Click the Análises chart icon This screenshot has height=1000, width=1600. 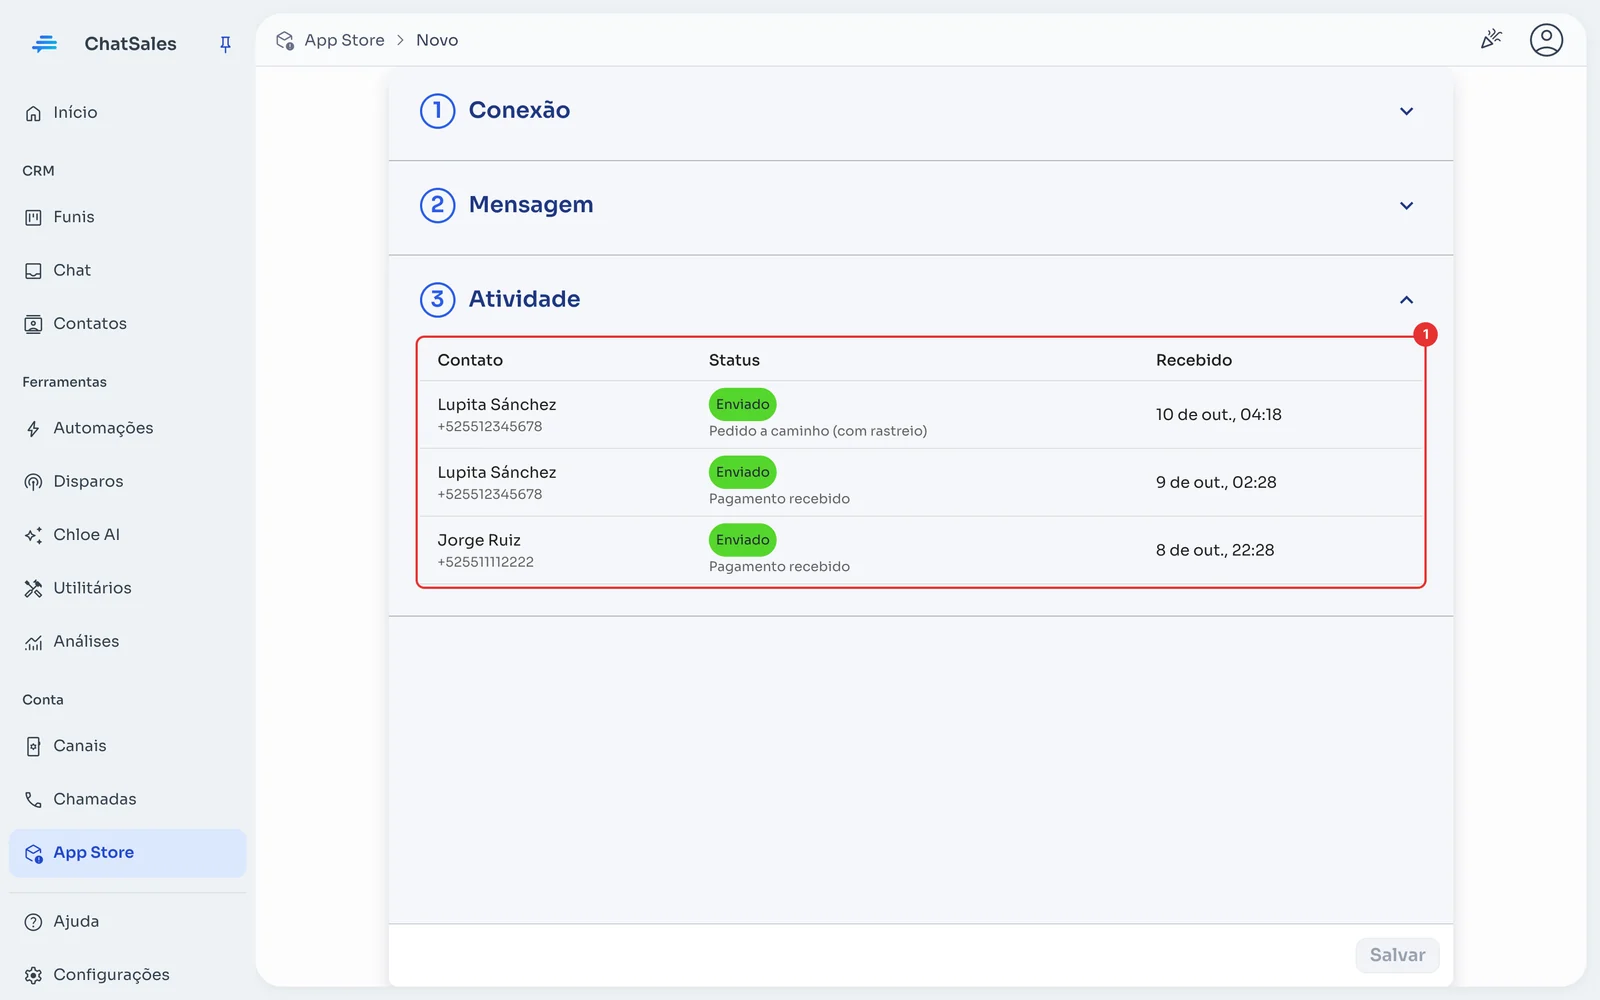tap(33, 642)
